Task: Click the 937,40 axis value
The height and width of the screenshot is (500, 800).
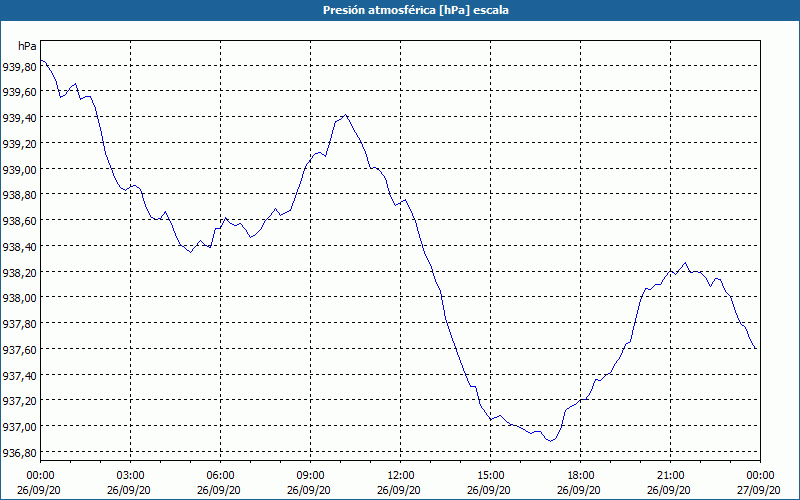Action: click(19, 375)
